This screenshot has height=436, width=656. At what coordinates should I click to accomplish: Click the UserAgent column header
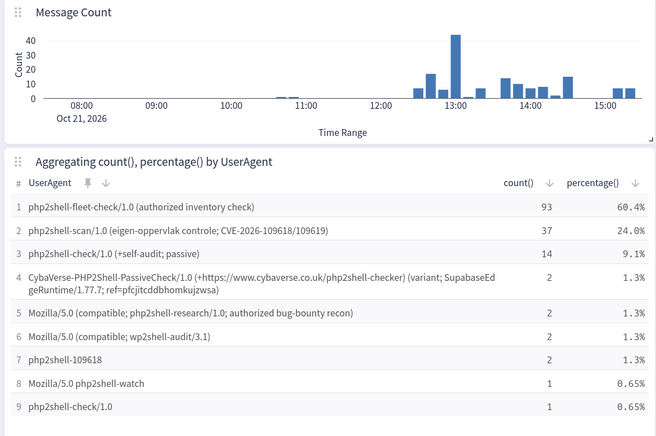point(50,183)
